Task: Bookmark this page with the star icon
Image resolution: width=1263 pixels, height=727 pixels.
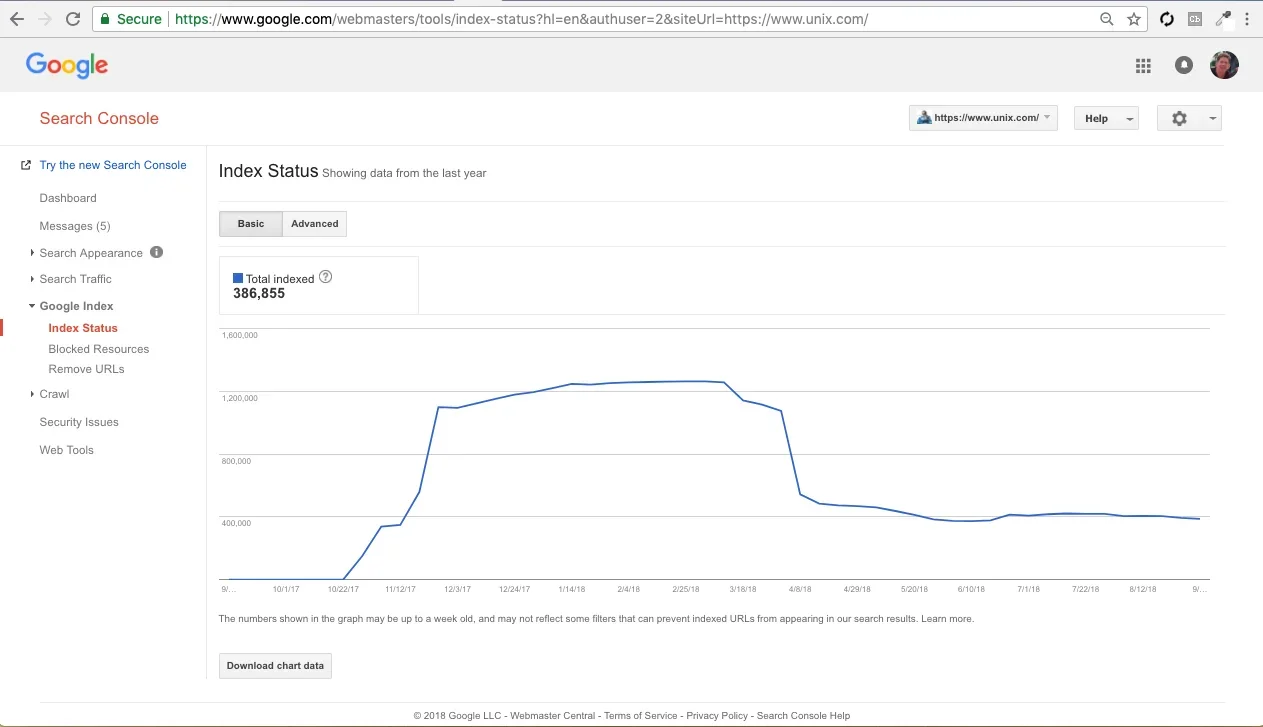Action: 1134,19
